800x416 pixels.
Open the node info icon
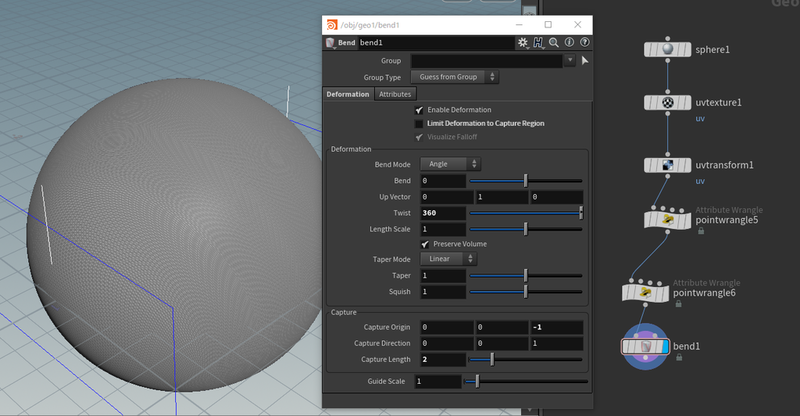point(569,42)
